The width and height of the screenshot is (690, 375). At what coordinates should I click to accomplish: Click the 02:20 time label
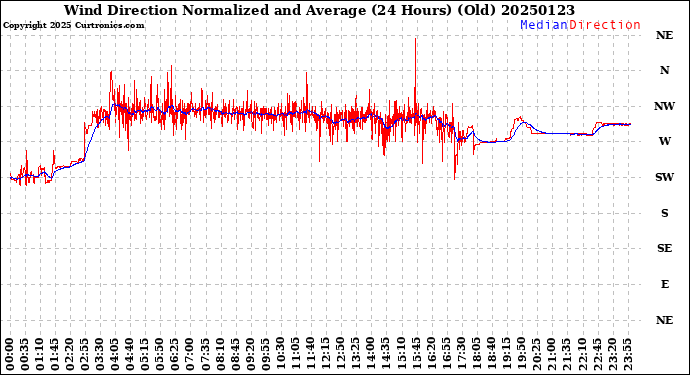[70, 355]
